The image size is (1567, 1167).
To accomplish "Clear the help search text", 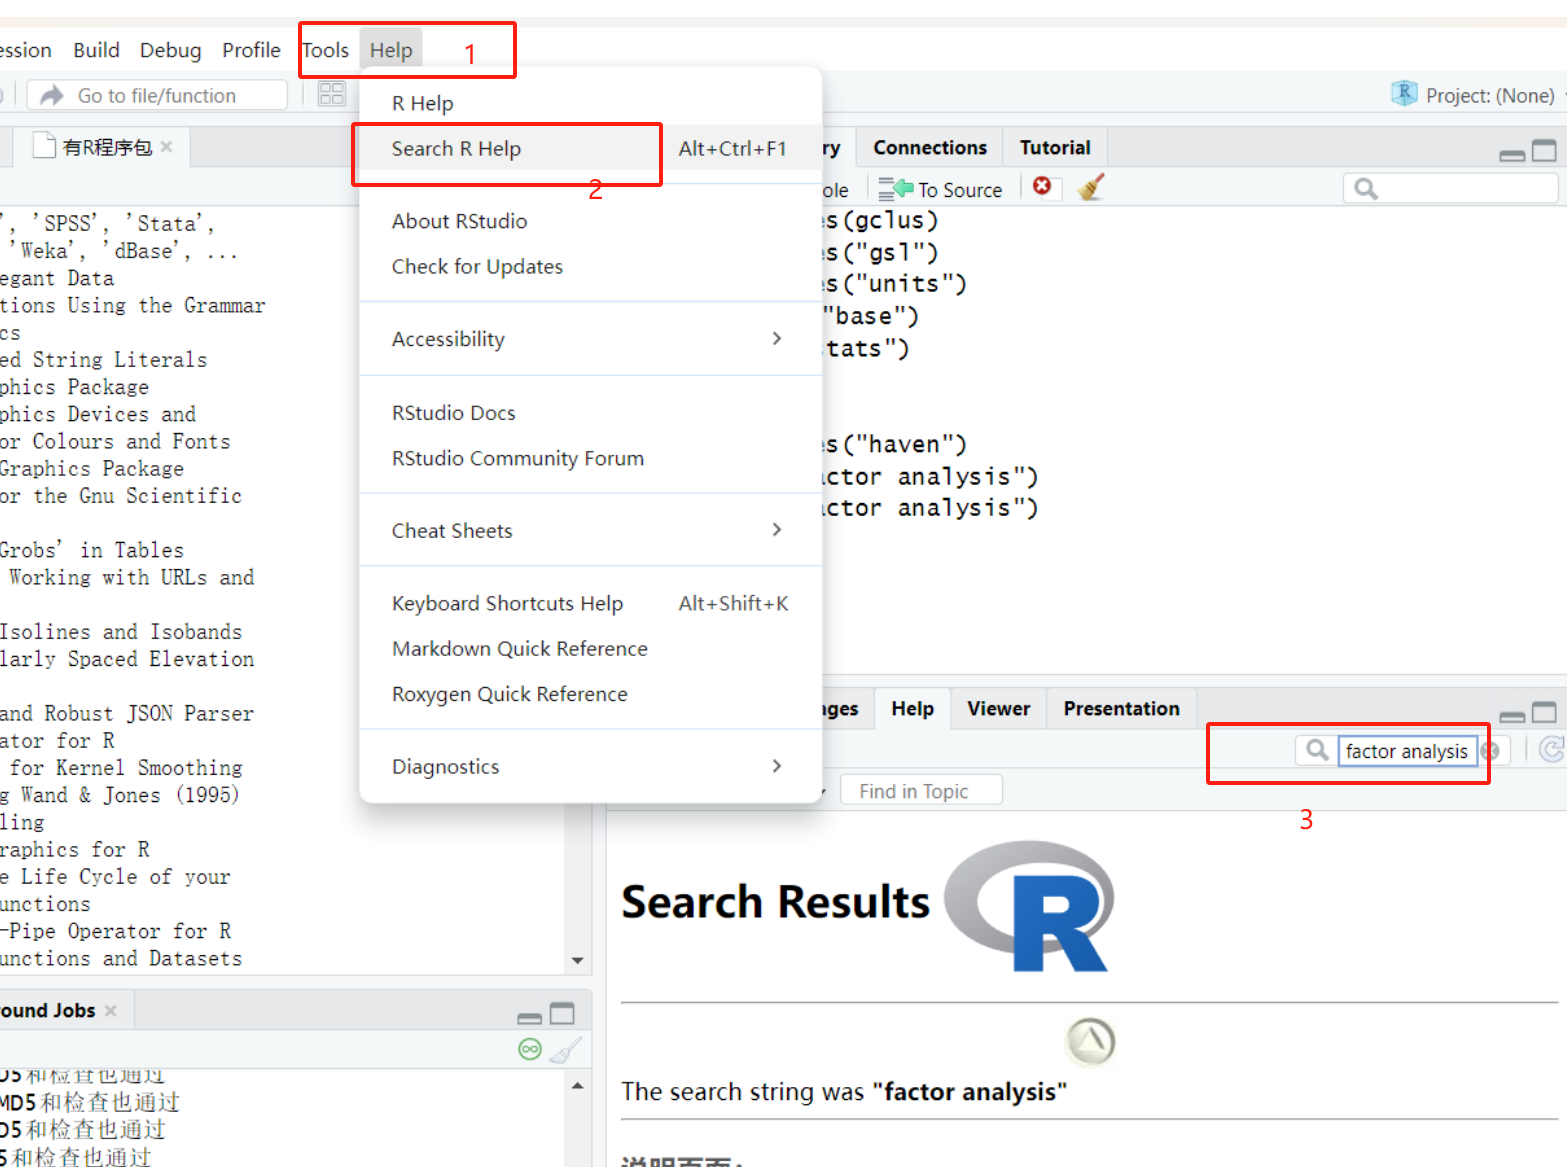I will [x=1490, y=751].
